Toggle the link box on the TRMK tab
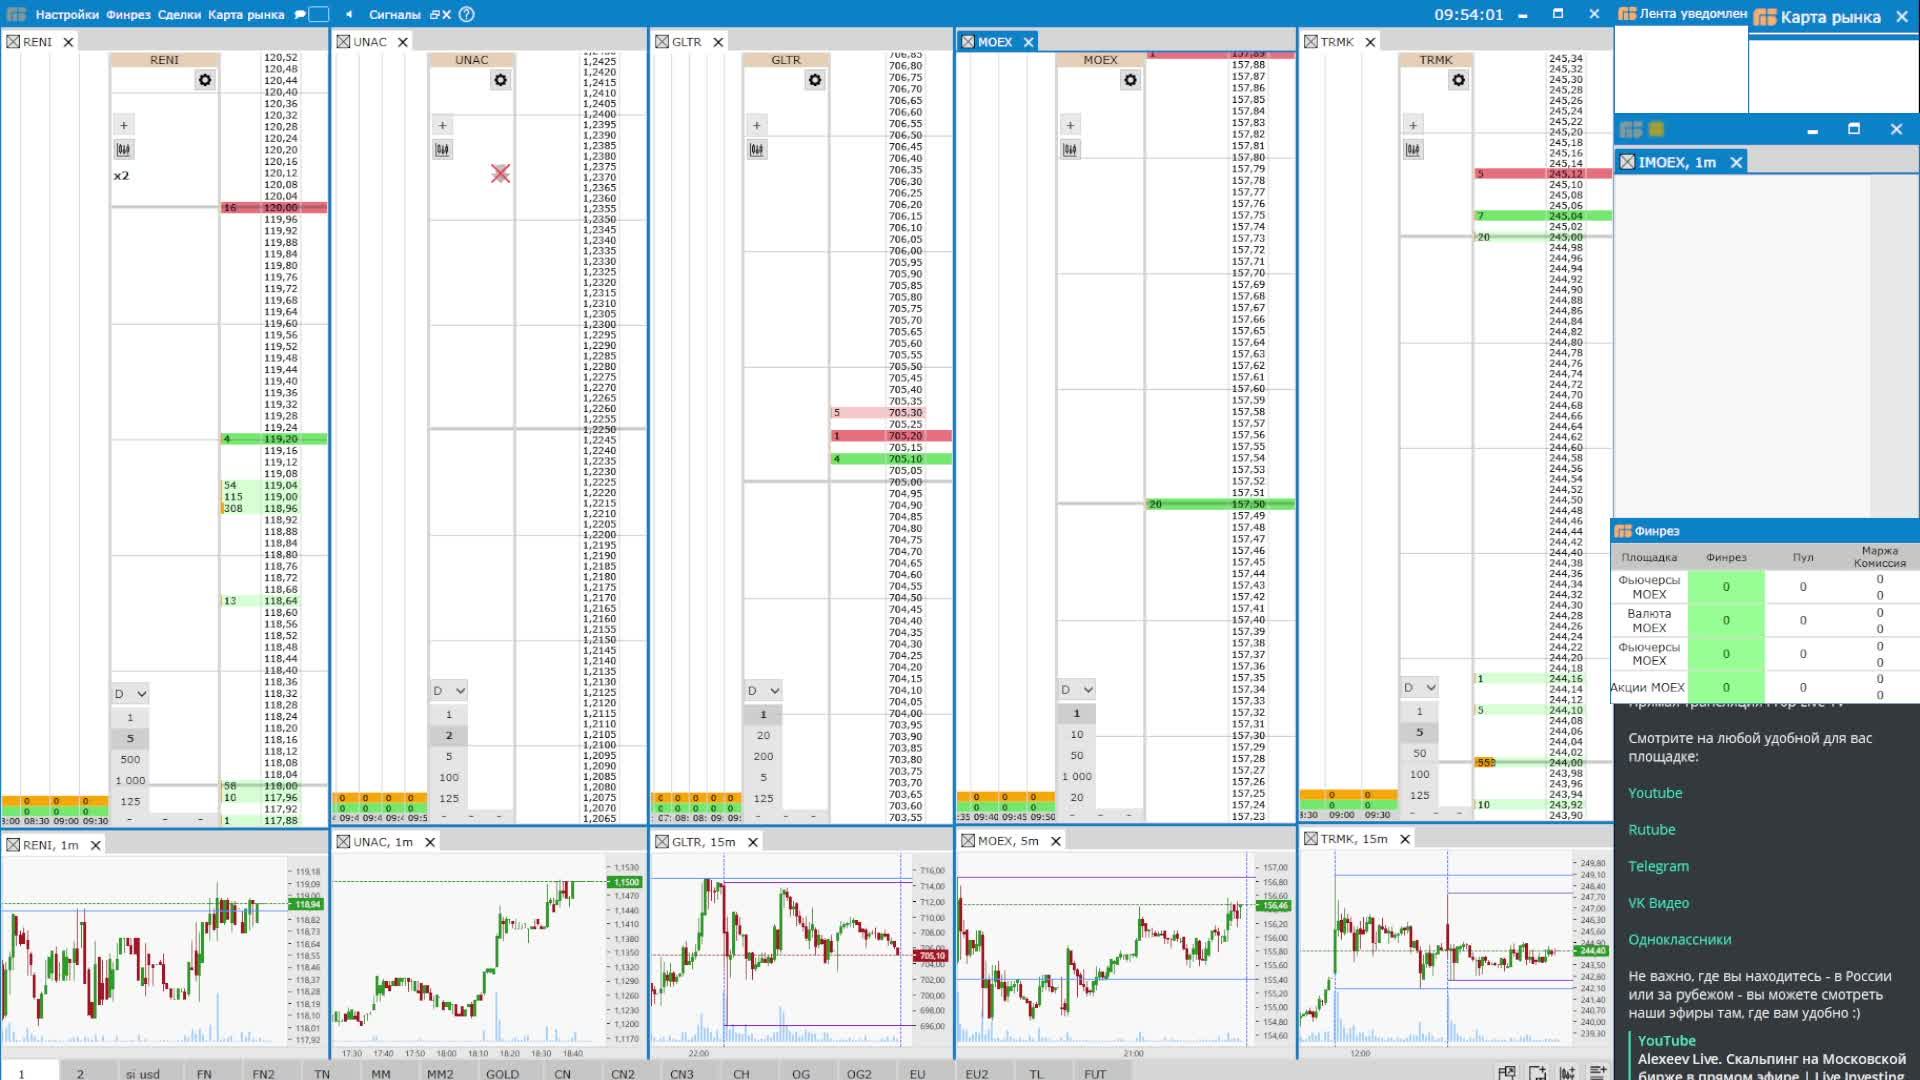Screen dimensions: 1920x1080 [x=1310, y=41]
